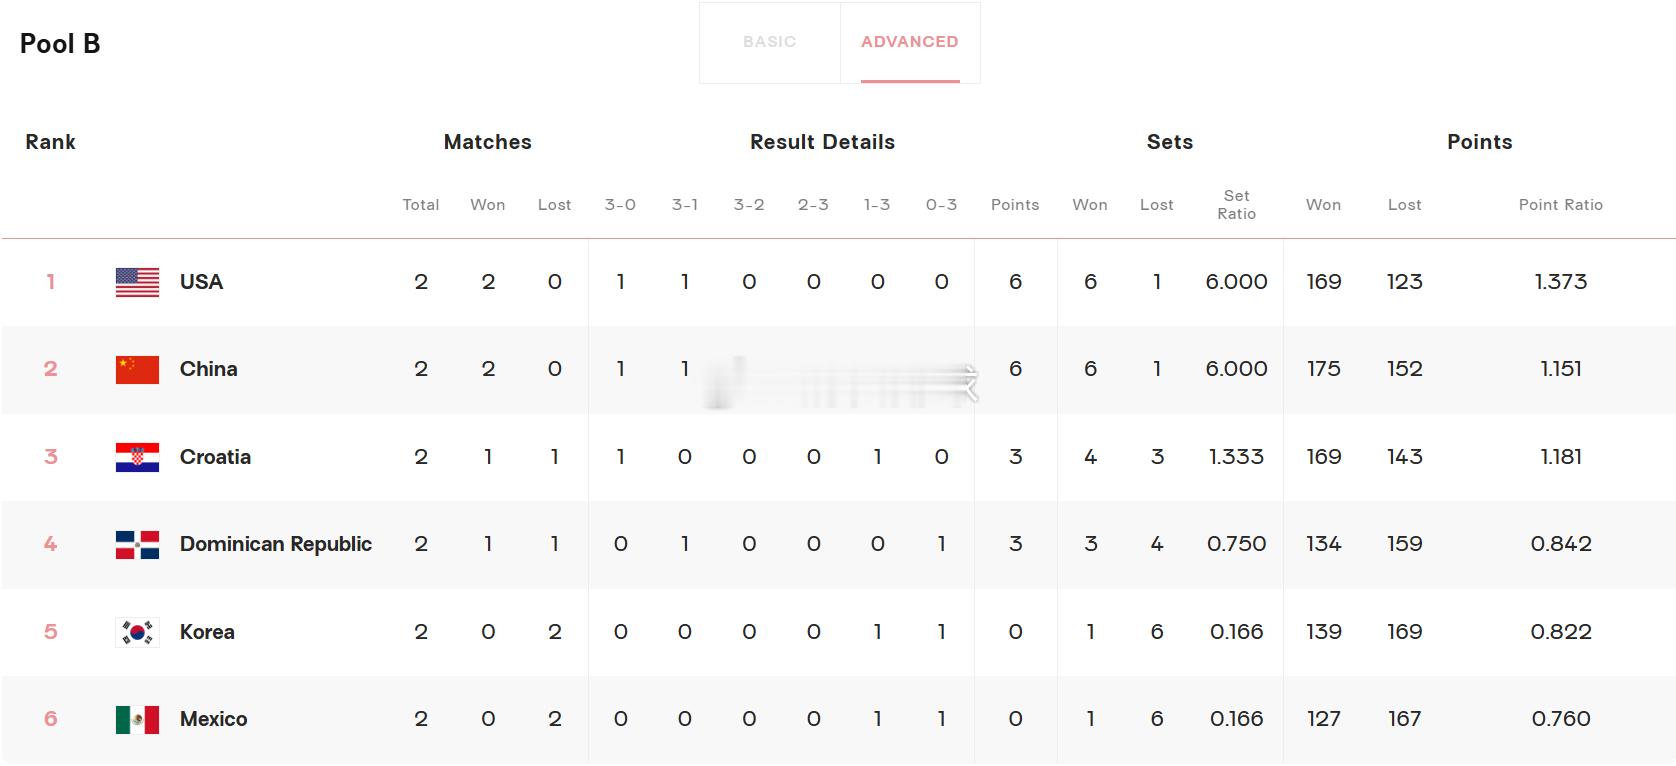Viewport: 1676px width, 766px height.
Task: Click the Pool B heading
Action: [x=60, y=44]
